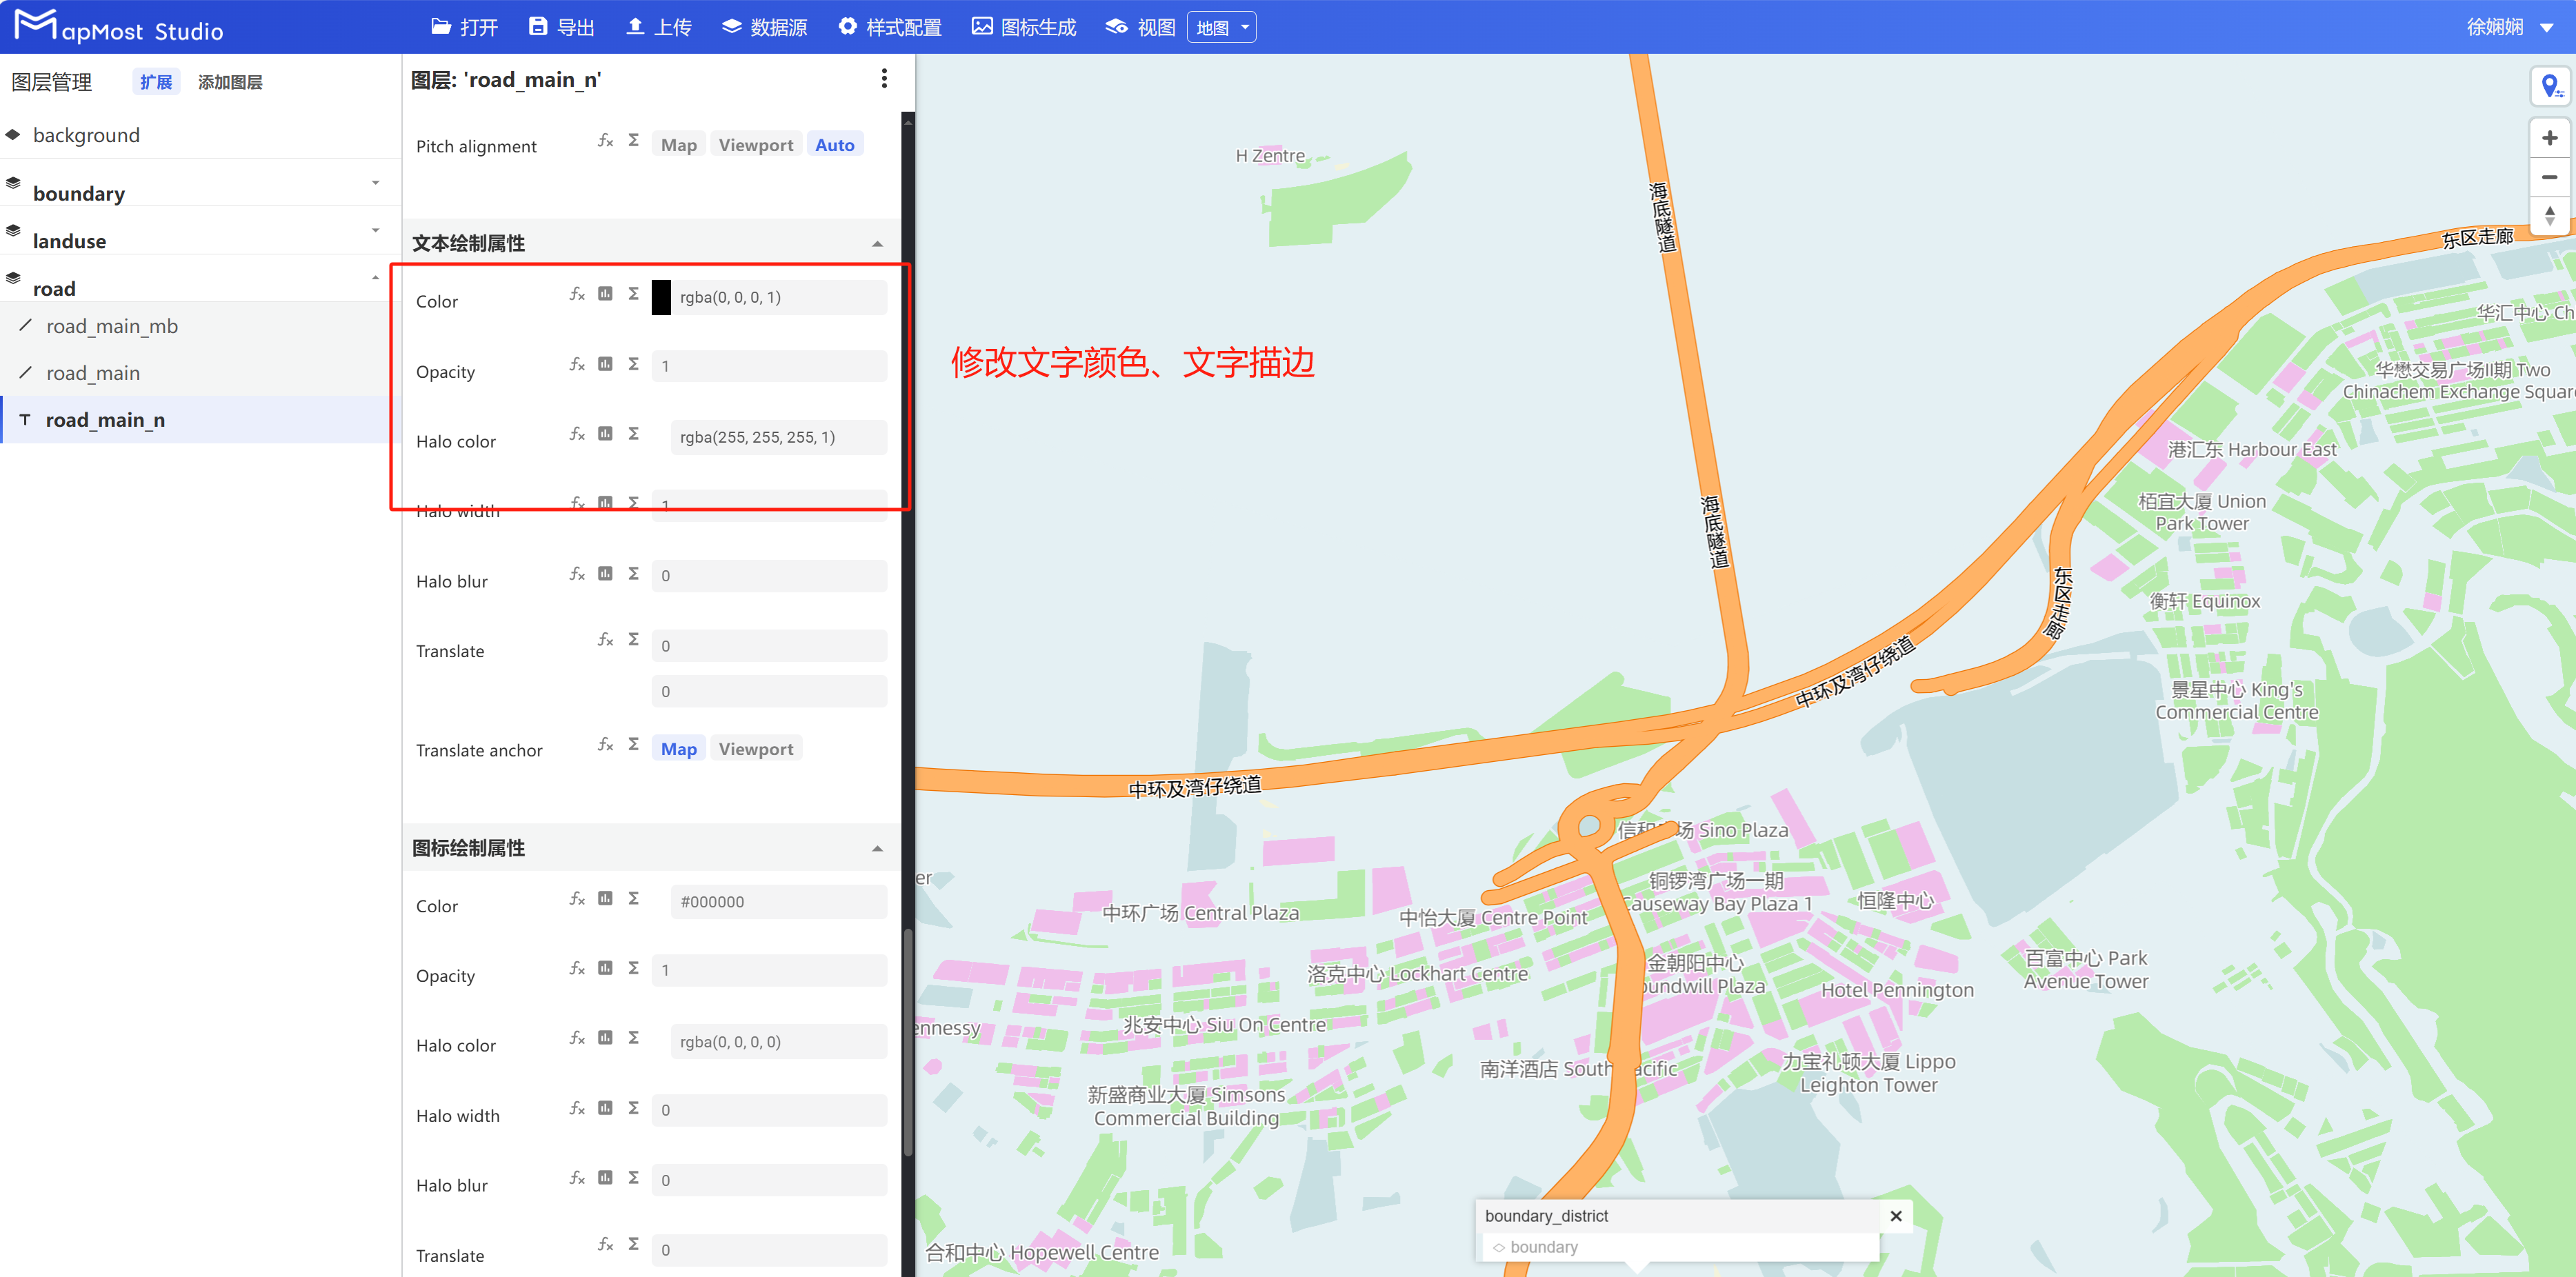Click zoom-stops chart icon for text Opacity

point(605,364)
